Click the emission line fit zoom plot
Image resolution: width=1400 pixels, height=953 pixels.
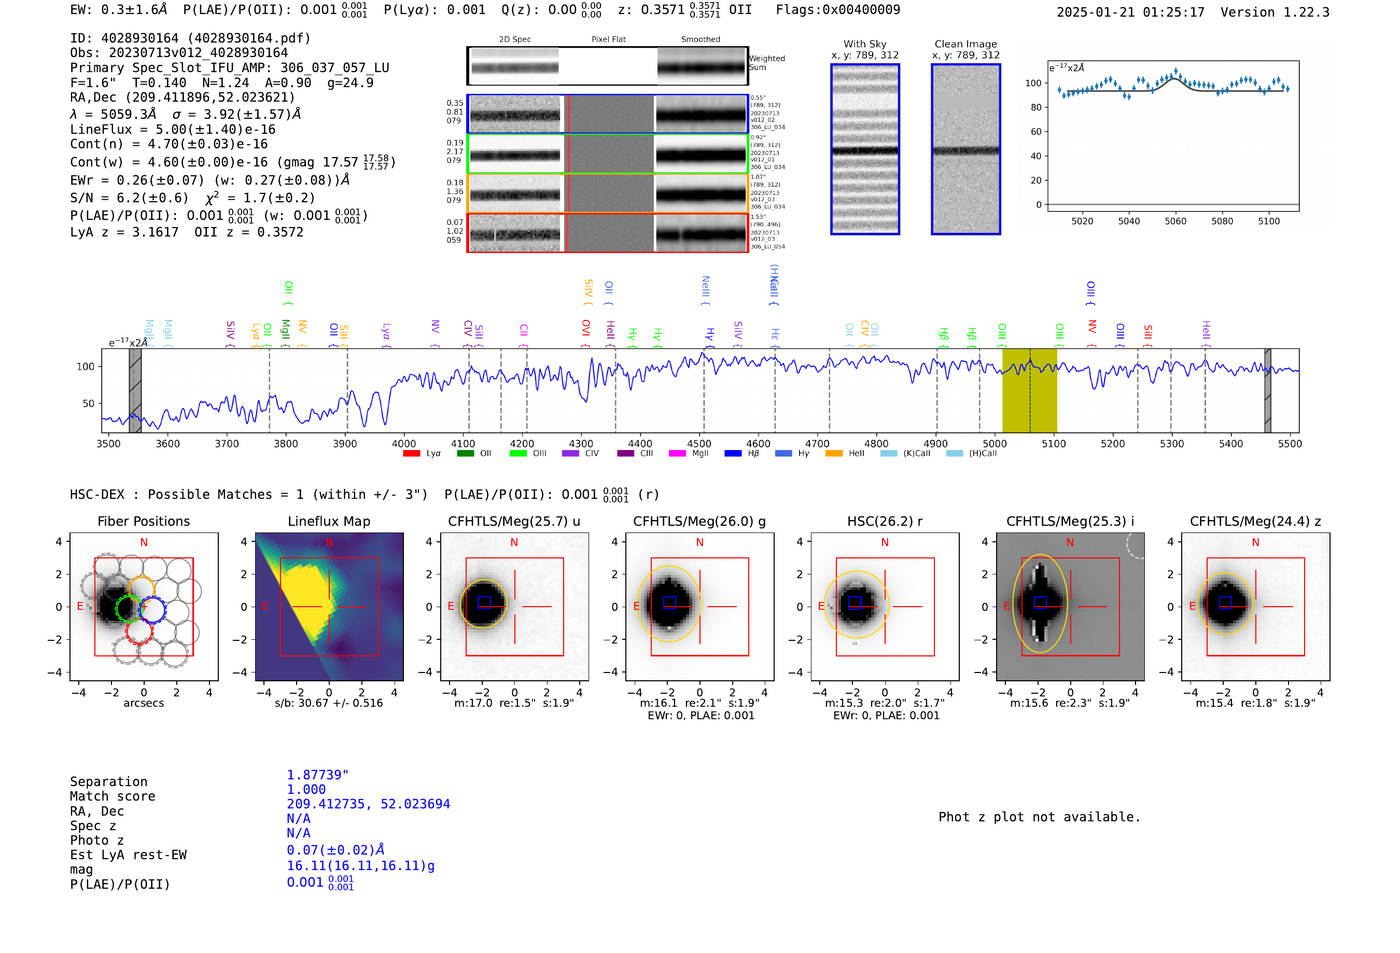[x=1172, y=136]
